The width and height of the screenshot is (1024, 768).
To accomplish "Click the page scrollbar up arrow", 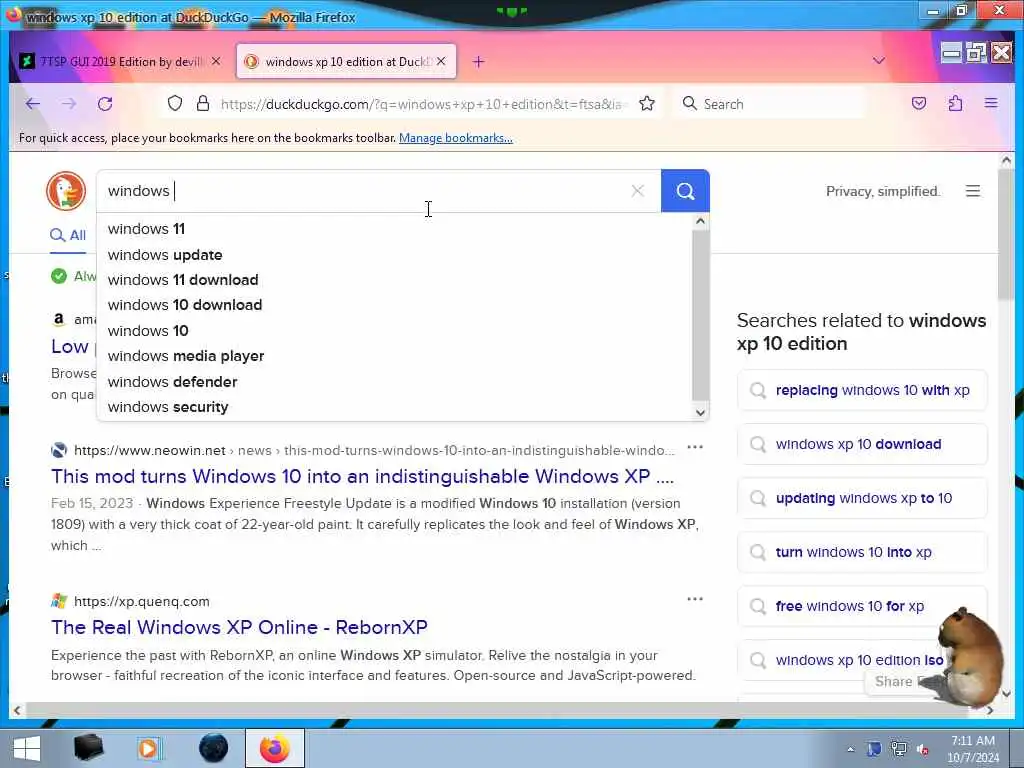I will 1006,160.
